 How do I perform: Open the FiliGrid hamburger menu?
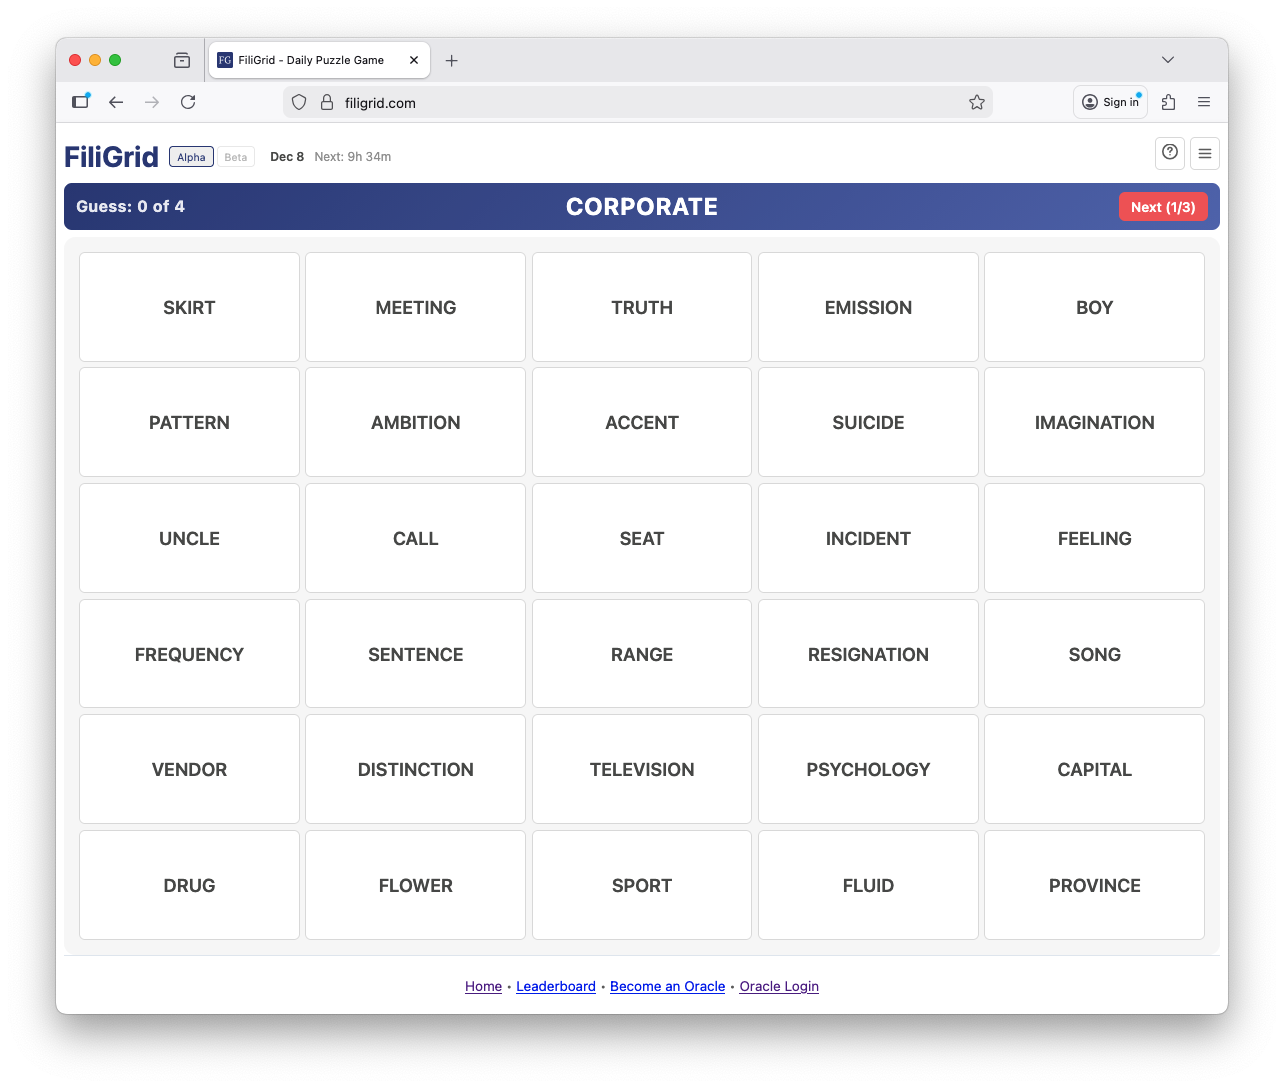1204,153
